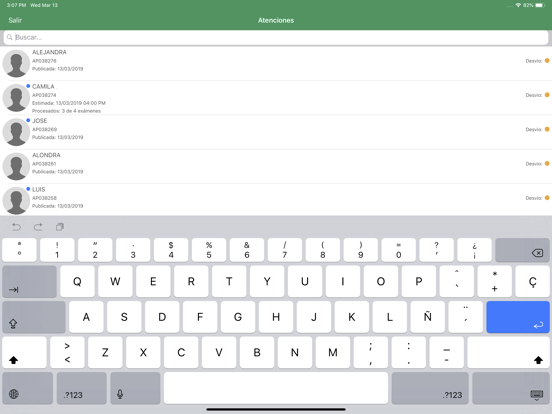Tap the left Shift key

[24, 352]
